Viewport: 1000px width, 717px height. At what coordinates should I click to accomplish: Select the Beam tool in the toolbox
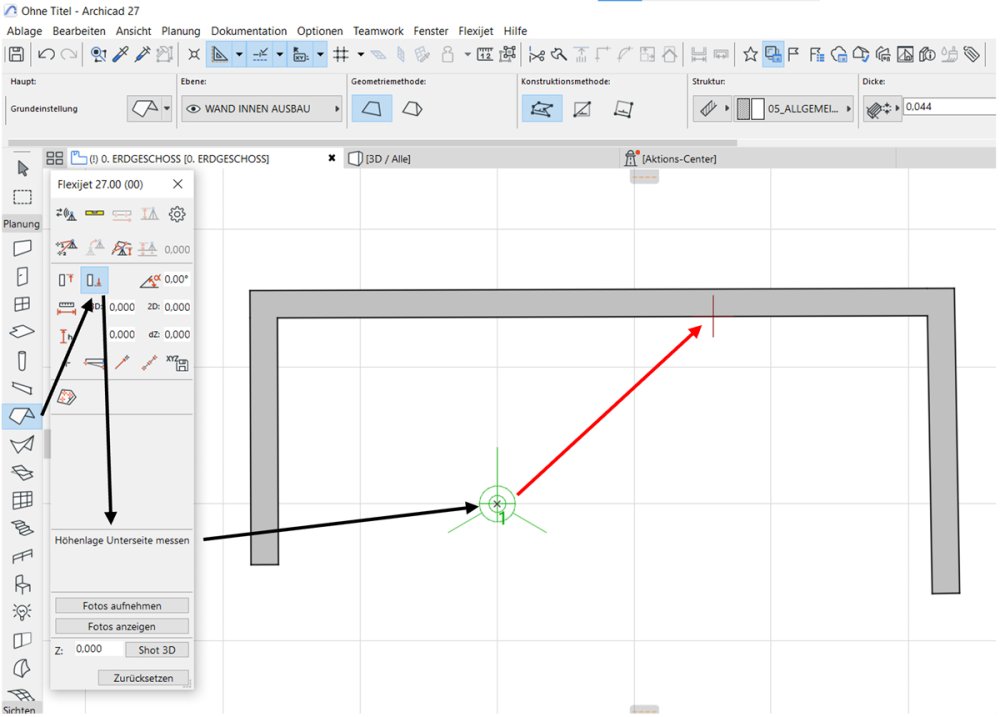(22, 387)
